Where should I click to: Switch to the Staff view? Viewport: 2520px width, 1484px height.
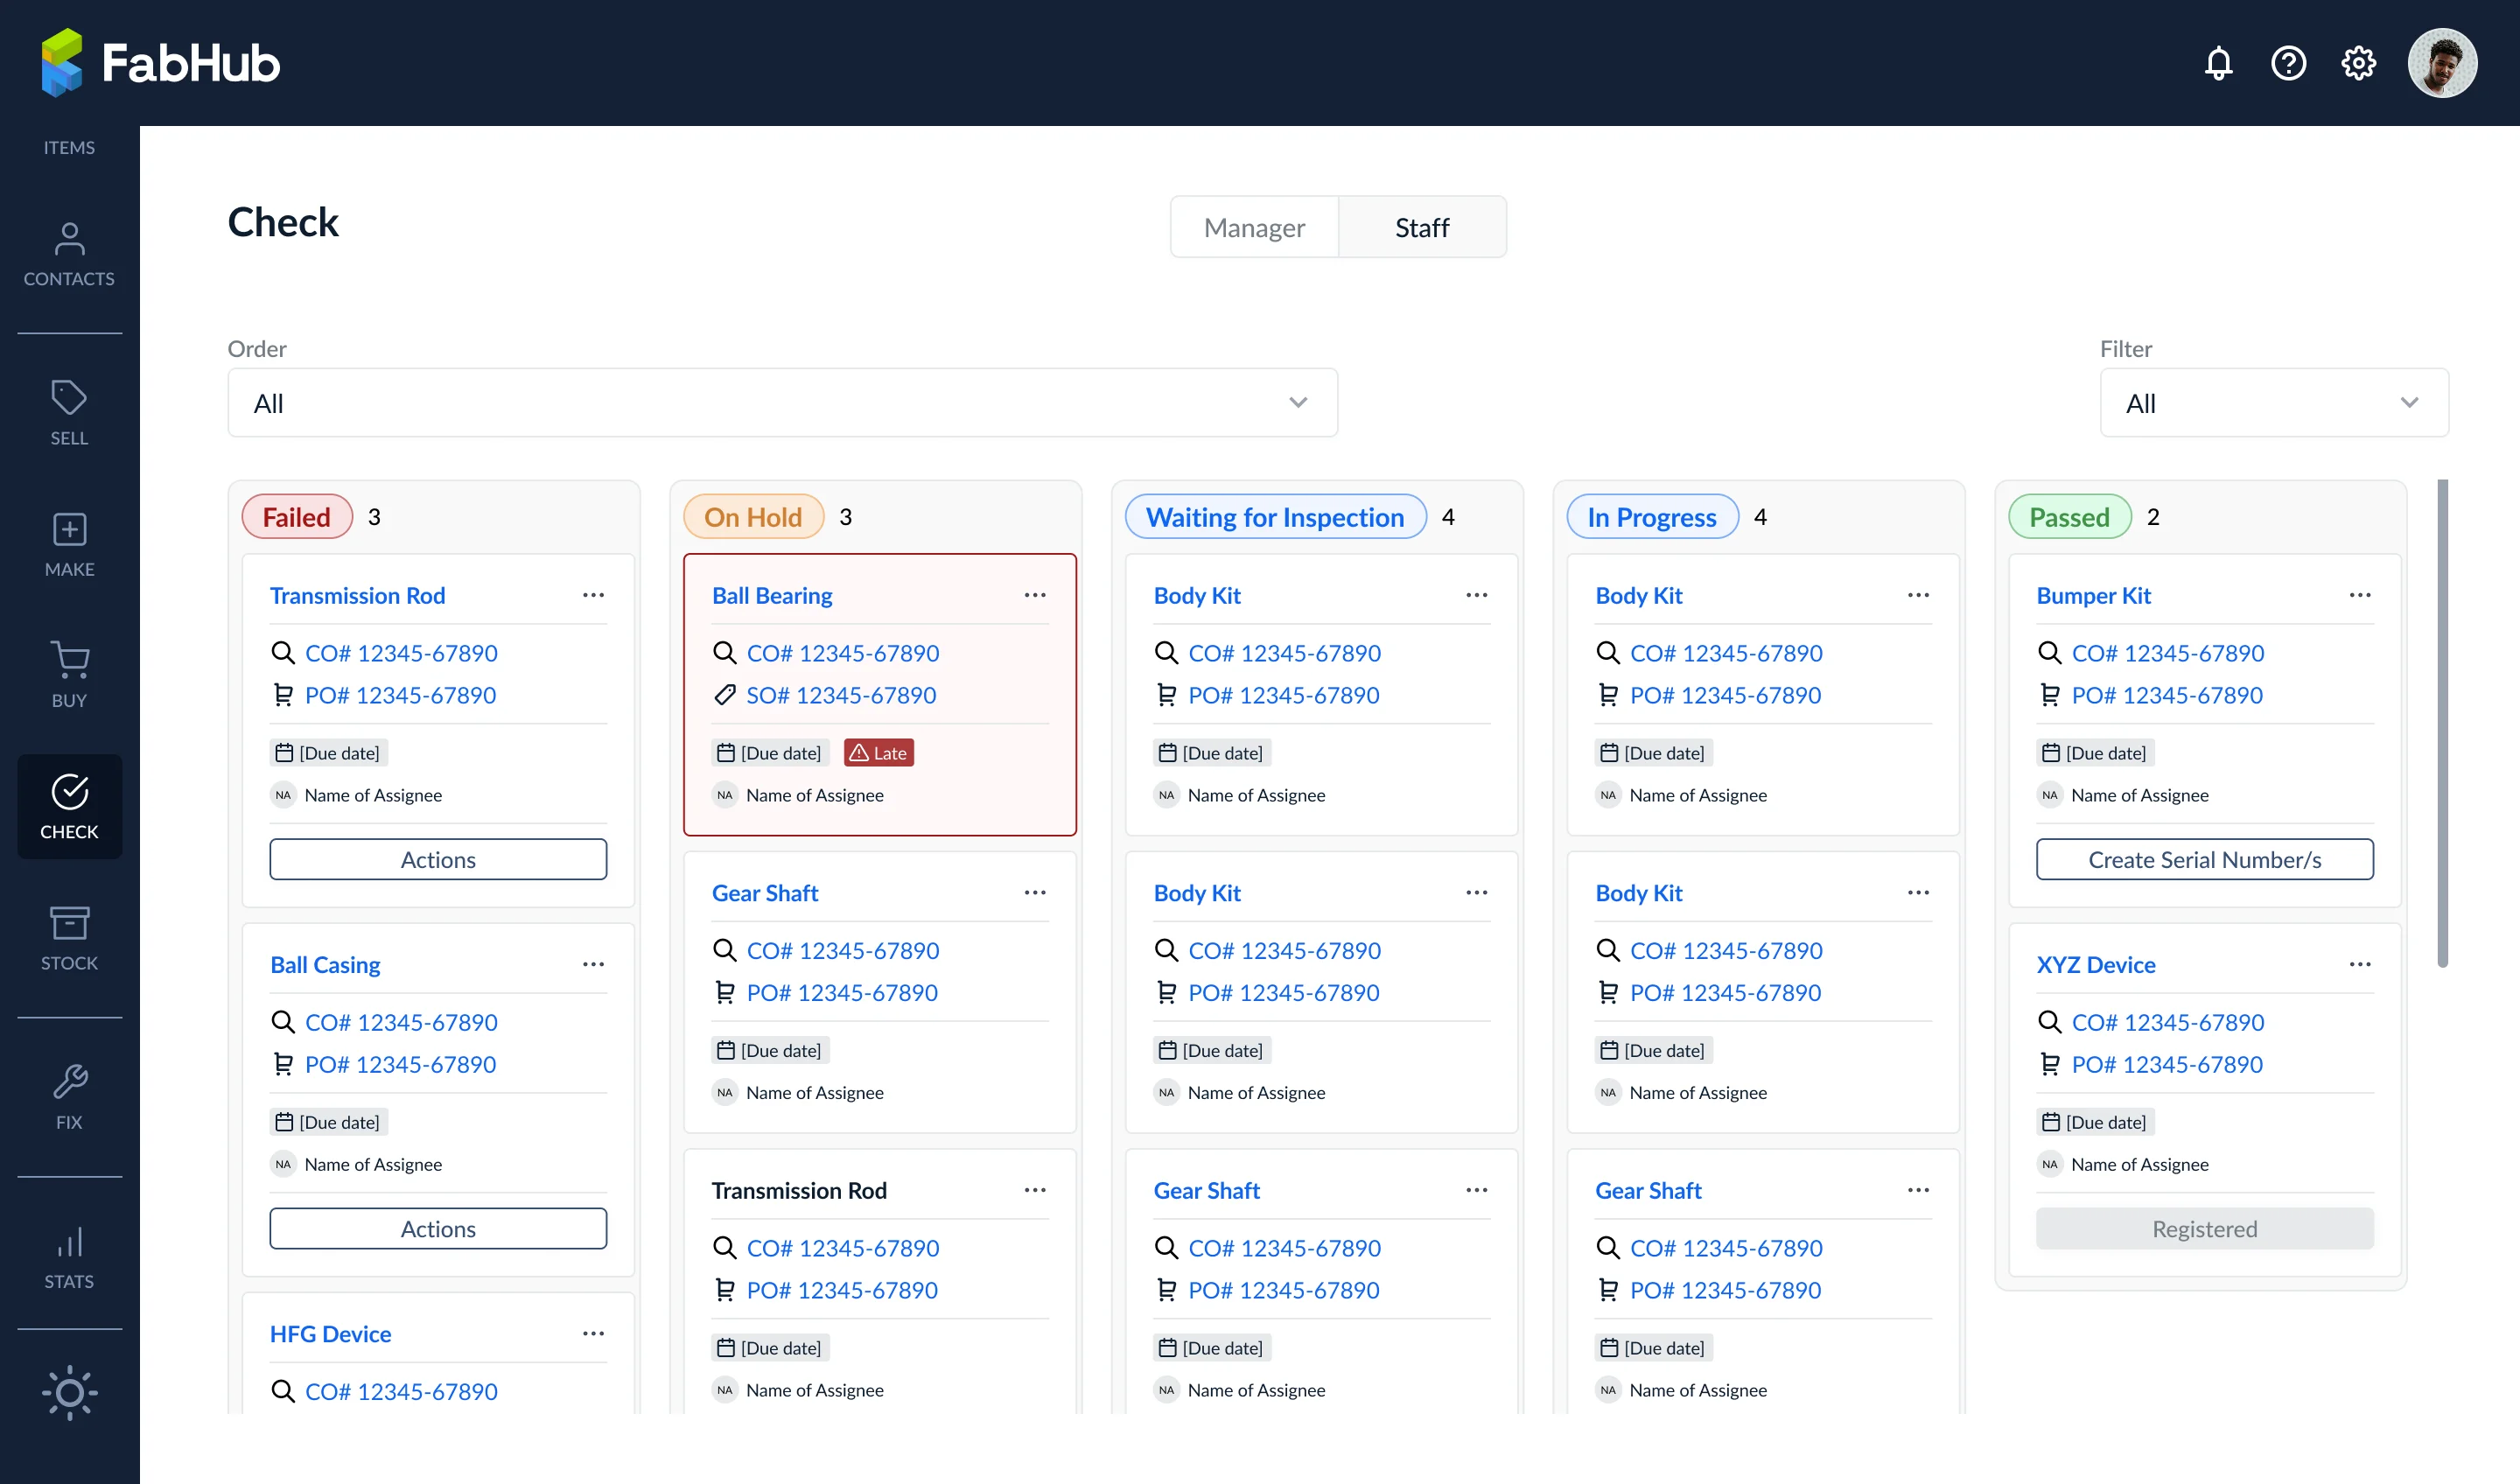click(1421, 227)
